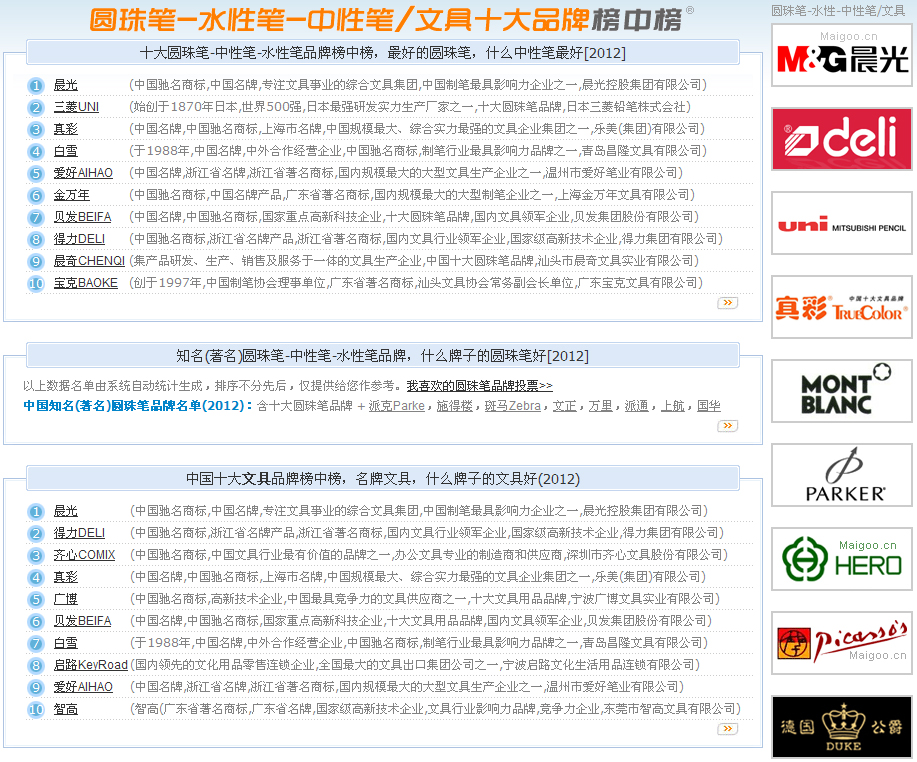
Task: Click the sidebar caption 圆珠笔-水性-中性笔/文具
Action: tap(838, 11)
